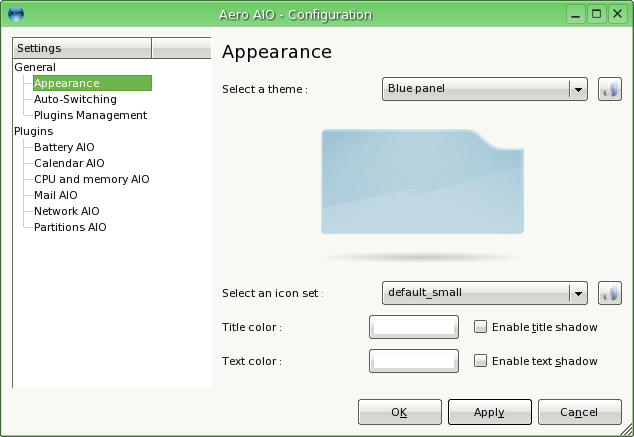Select Partitions AIO plugin
The height and width of the screenshot is (437, 634).
[70, 227]
